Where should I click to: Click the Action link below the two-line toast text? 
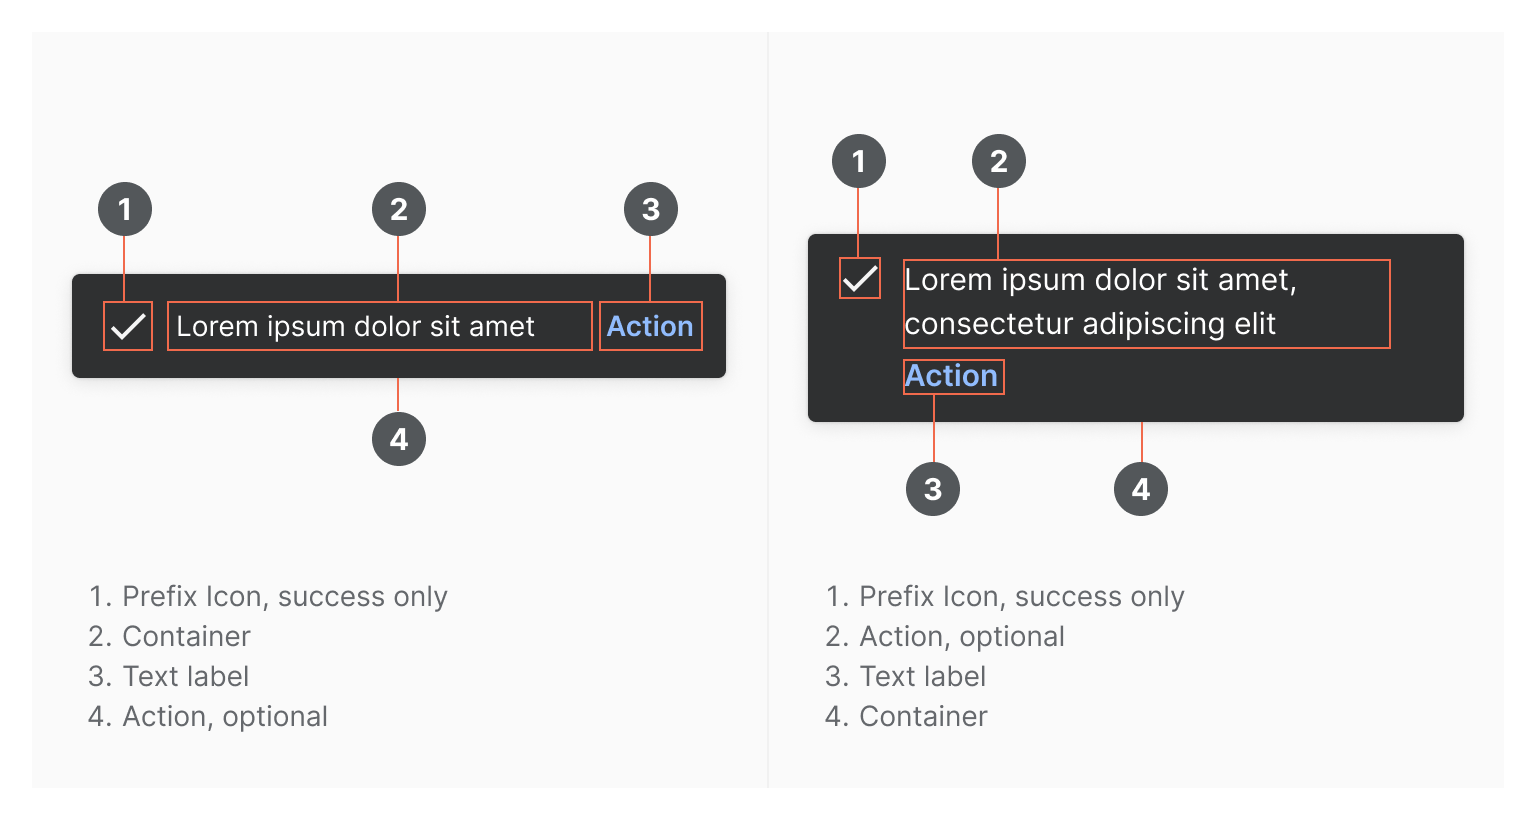(952, 376)
